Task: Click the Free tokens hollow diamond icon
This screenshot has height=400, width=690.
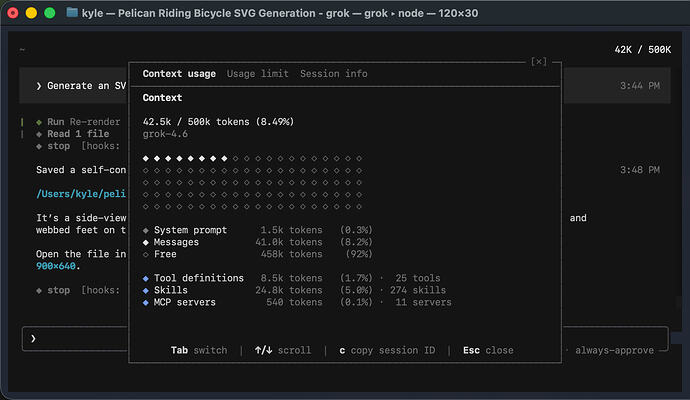Action: [x=146, y=254]
